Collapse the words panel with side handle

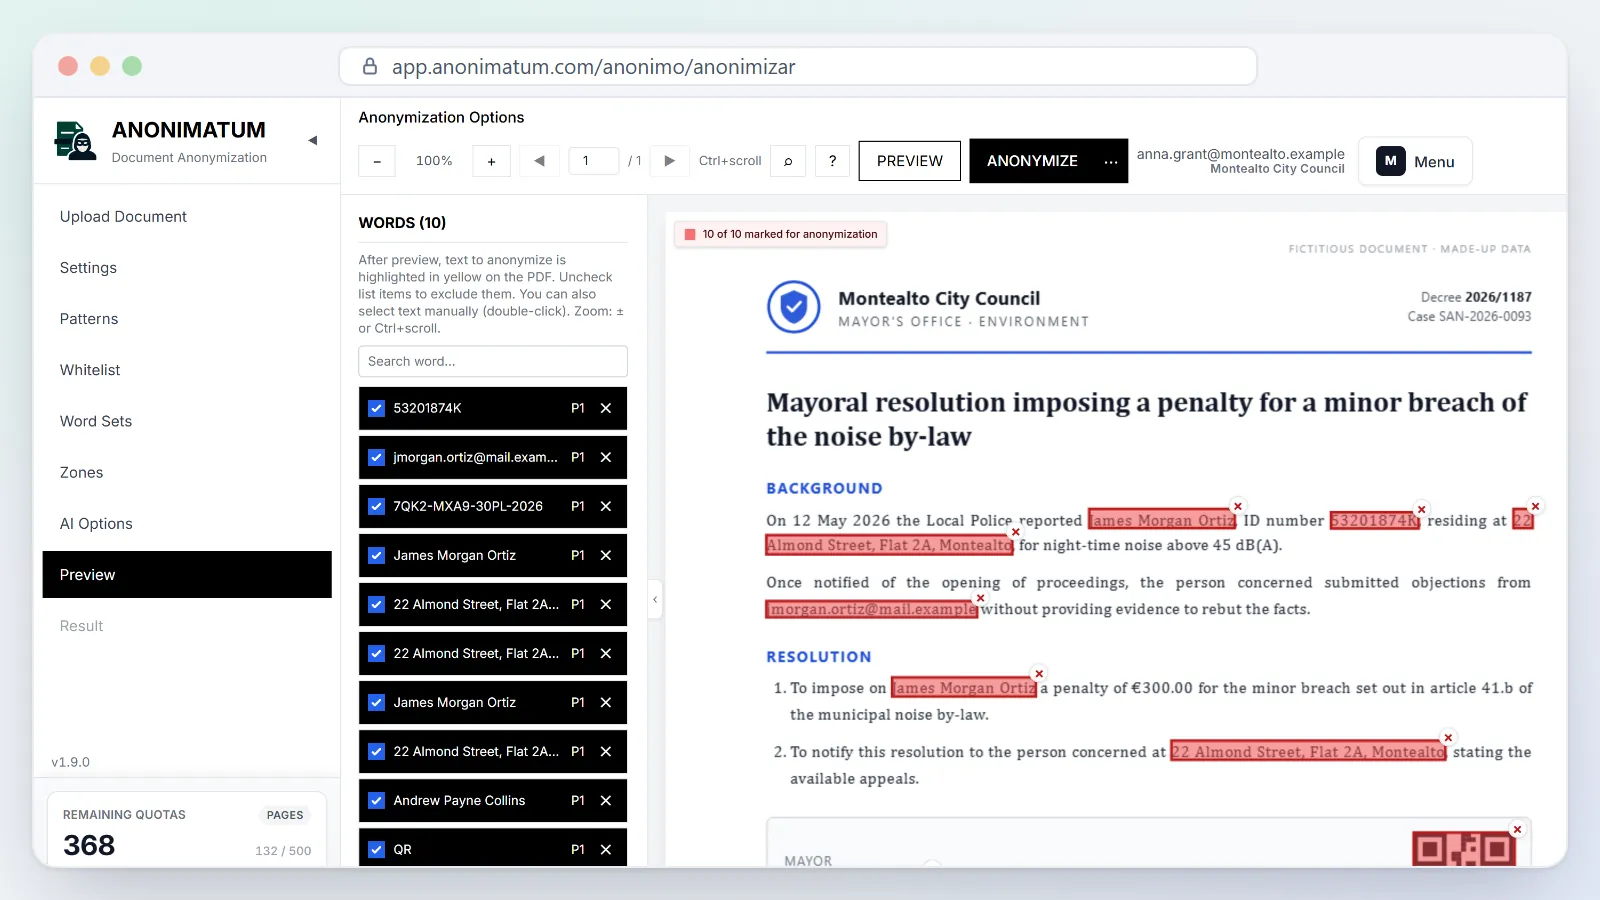point(655,600)
